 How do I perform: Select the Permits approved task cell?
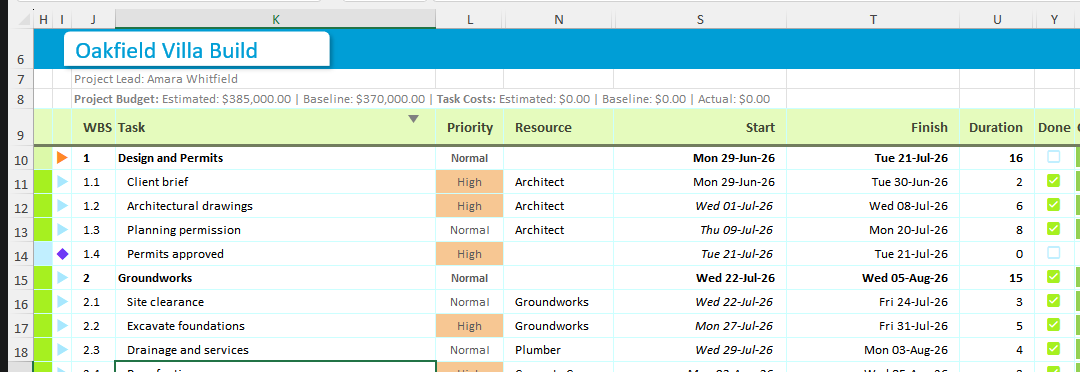click(276, 254)
